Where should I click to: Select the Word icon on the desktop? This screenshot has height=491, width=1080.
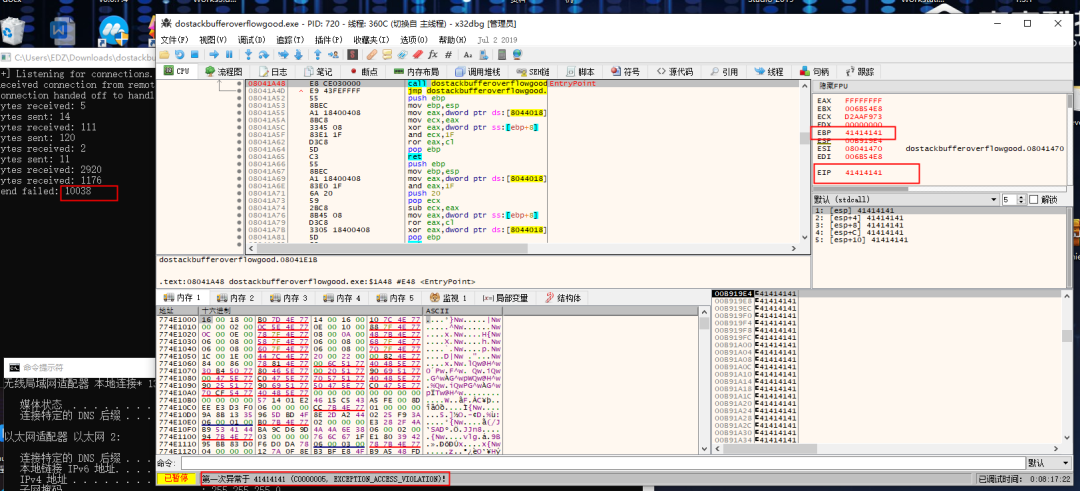click(65, 29)
